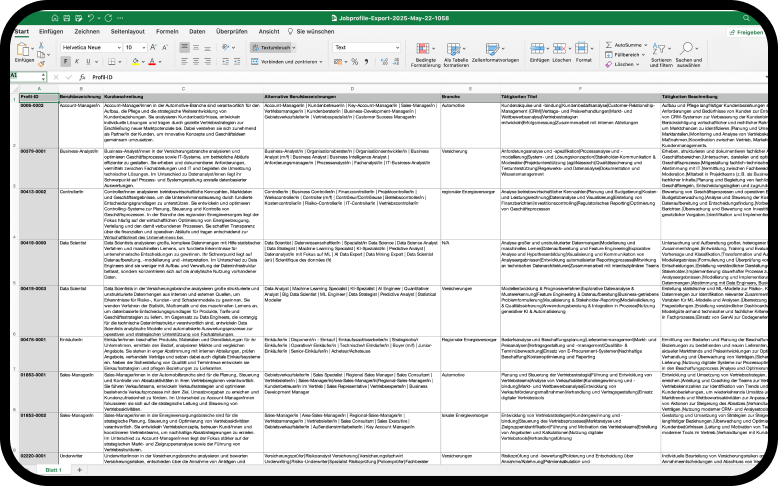Switch to the Formeln ribbon tab
This screenshot has height=486, width=778.
click(166, 31)
